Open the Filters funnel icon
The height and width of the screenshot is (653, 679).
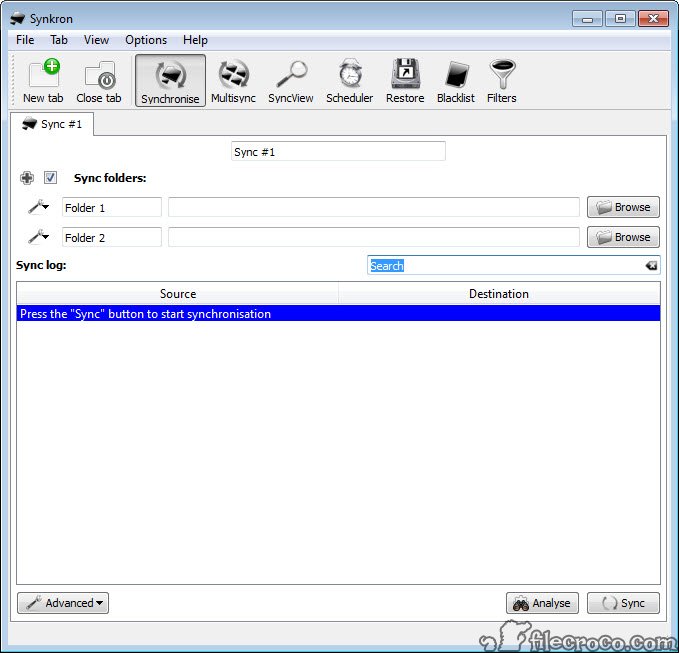[x=501, y=81]
